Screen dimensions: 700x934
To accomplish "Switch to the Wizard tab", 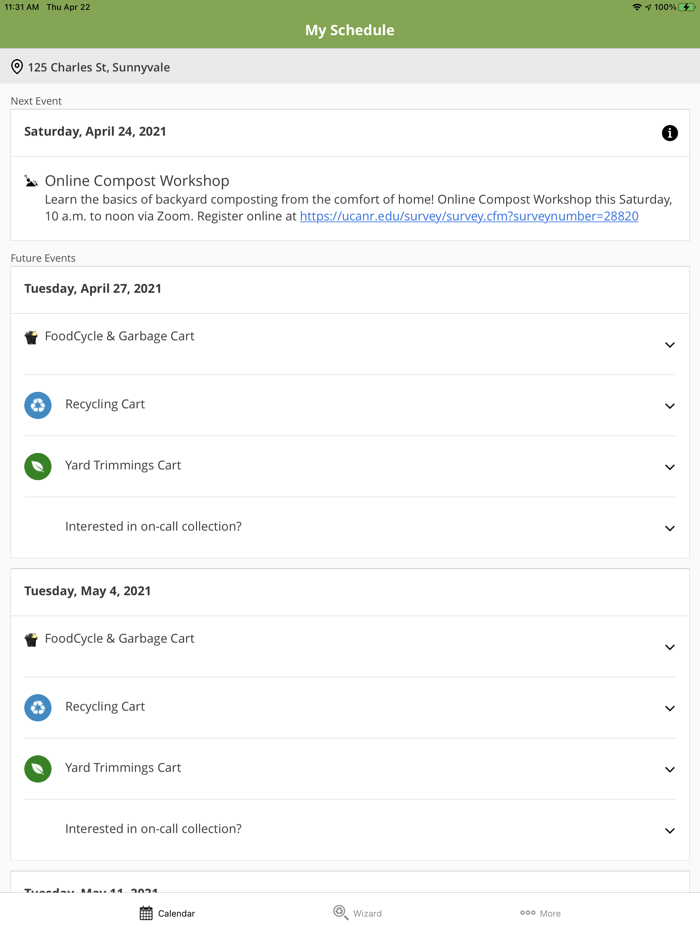I will (x=357, y=913).
